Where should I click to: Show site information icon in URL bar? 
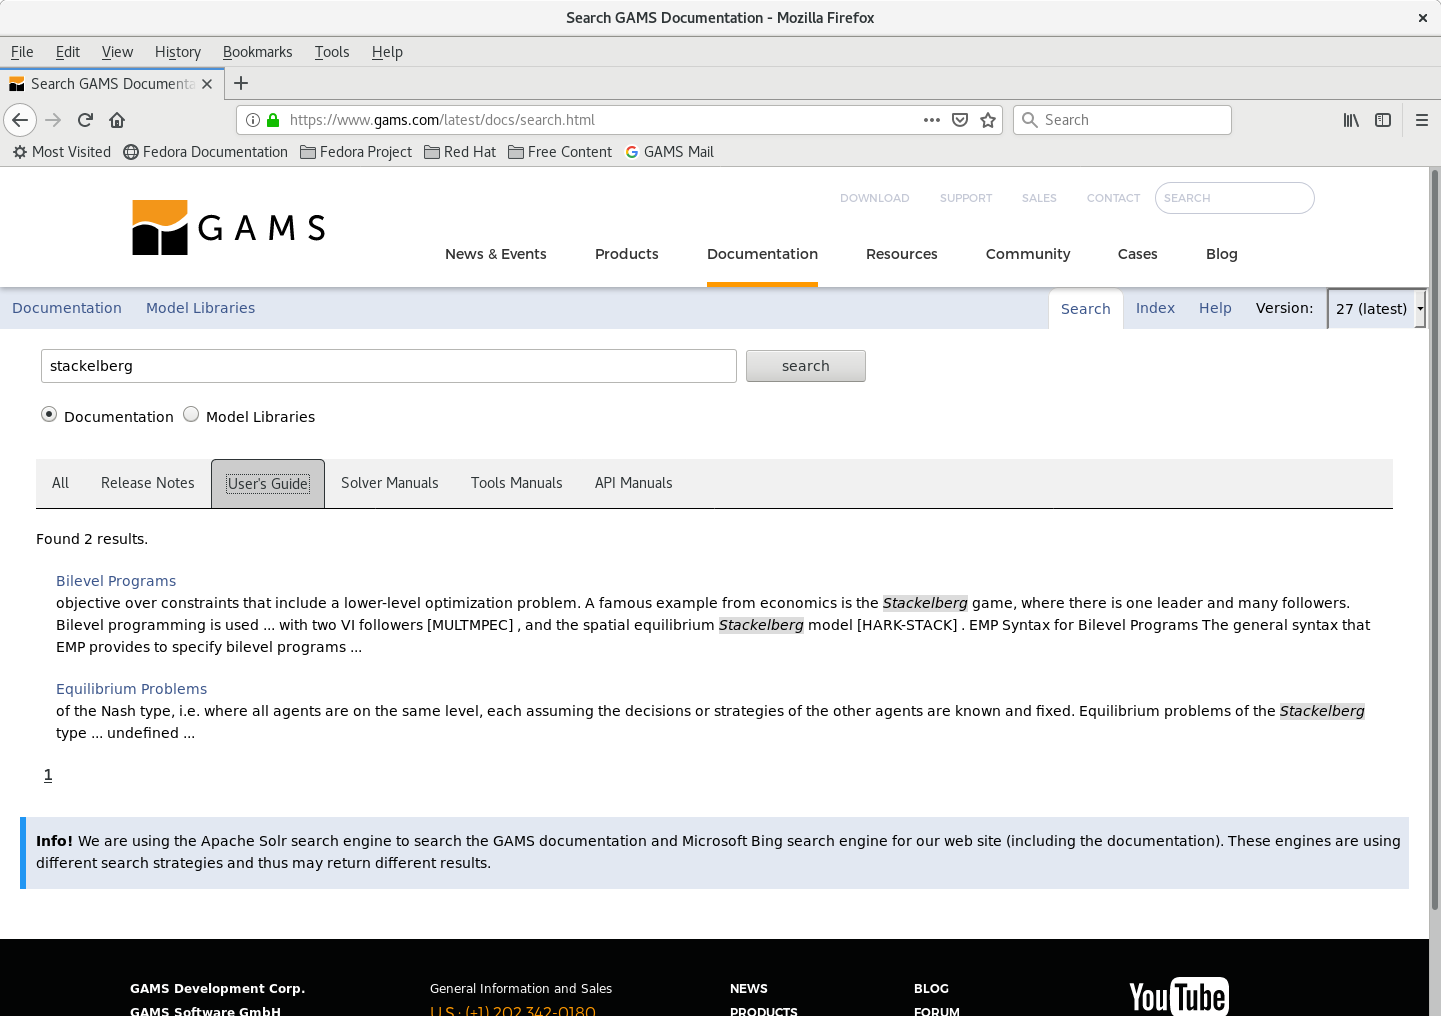tap(253, 120)
